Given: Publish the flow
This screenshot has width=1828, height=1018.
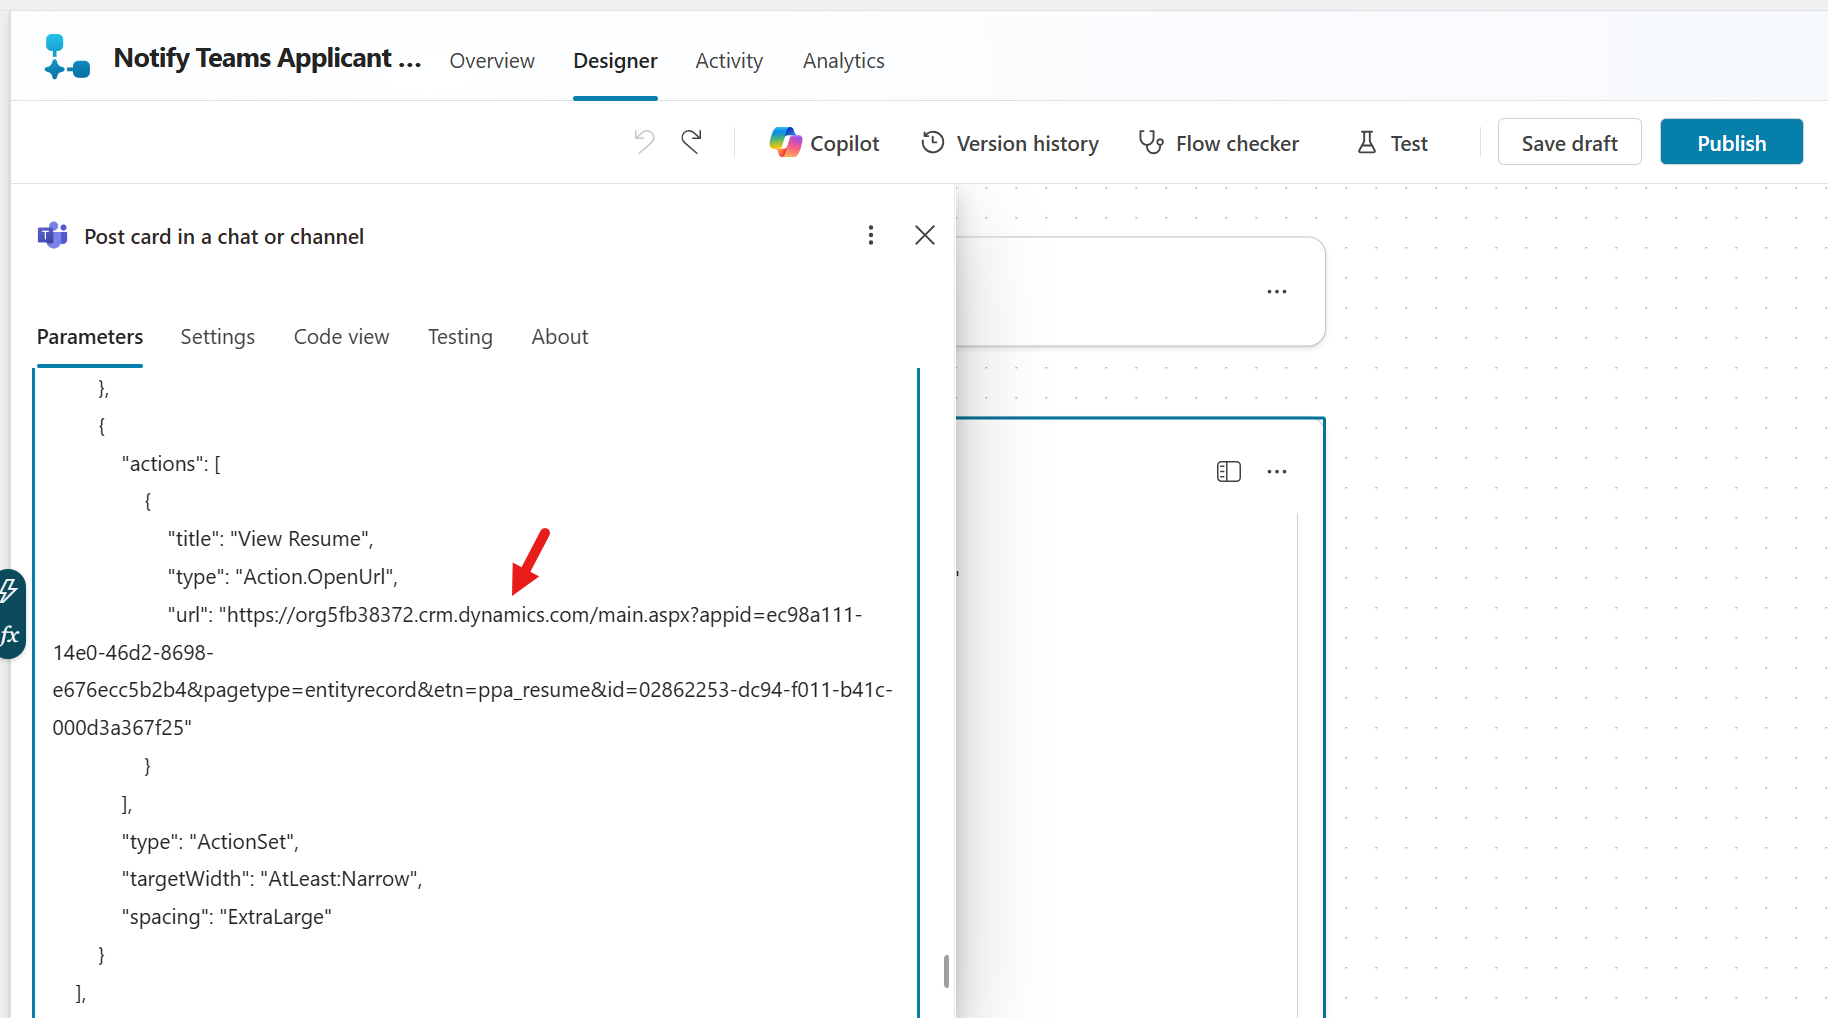Looking at the screenshot, I should pyautogui.click(x=1731, y=141).
